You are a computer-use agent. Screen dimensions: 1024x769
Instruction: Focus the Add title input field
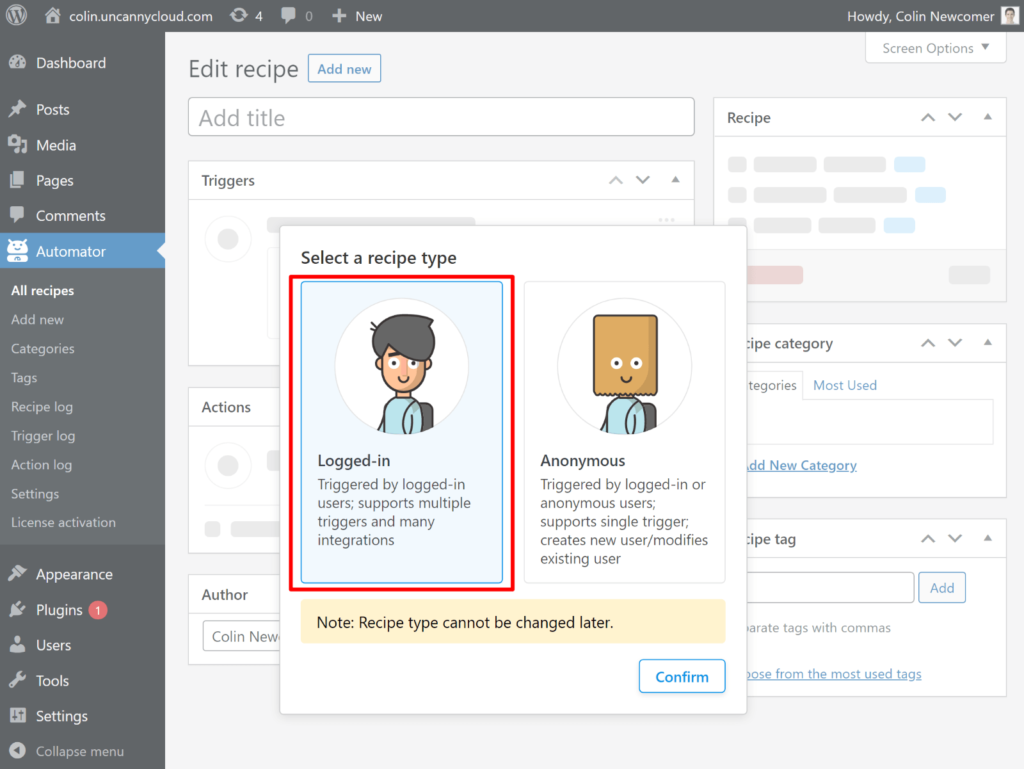click(x=441, y=117)
